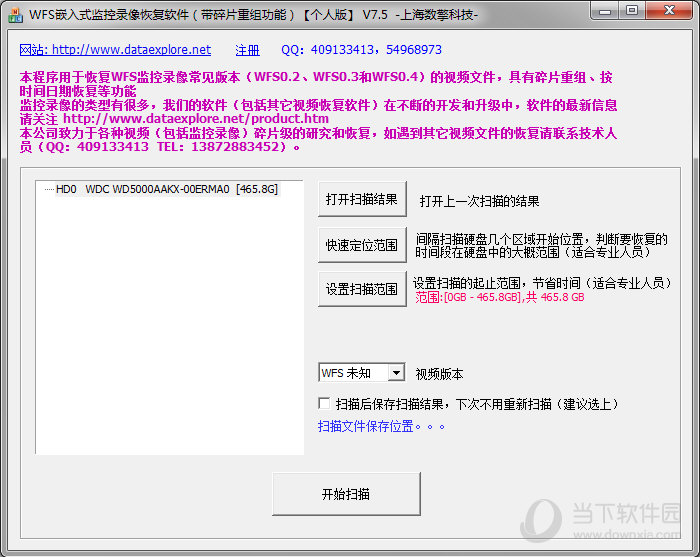700x557 pixels.
Task: Minimize the WFS recovery window
Action: [607, 11]
